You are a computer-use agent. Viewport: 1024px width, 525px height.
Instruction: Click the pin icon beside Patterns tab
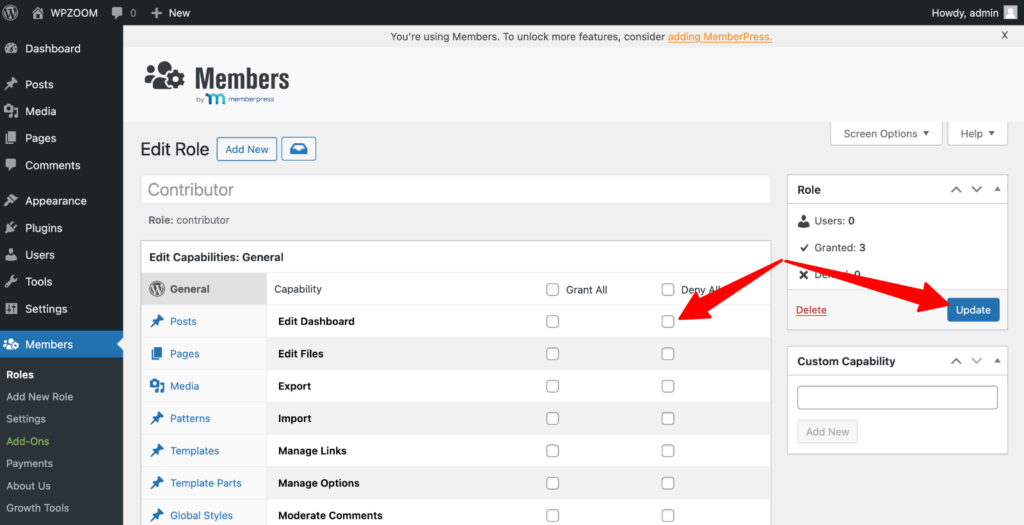click(157, 418)
